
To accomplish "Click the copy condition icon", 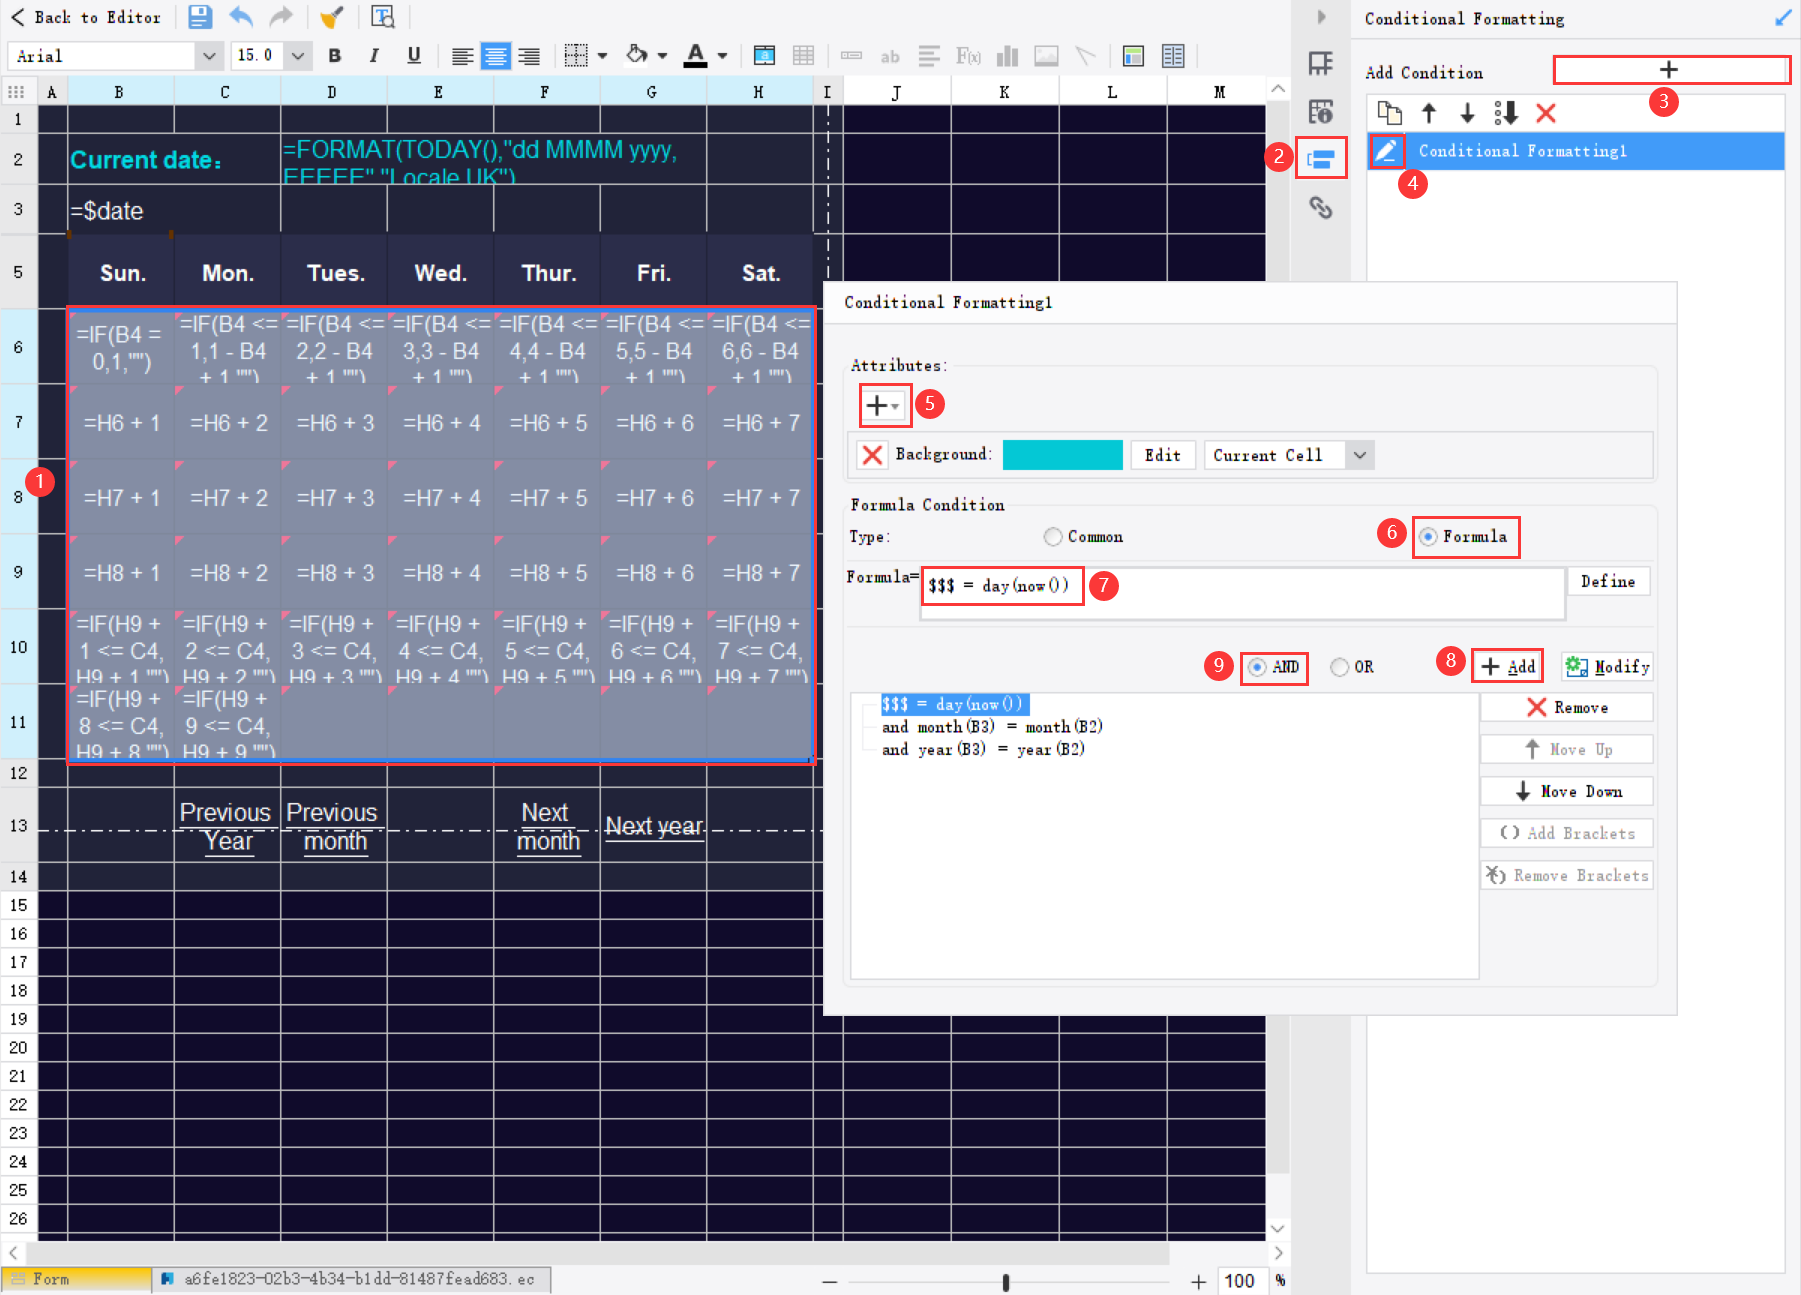I will [1389, 113].
